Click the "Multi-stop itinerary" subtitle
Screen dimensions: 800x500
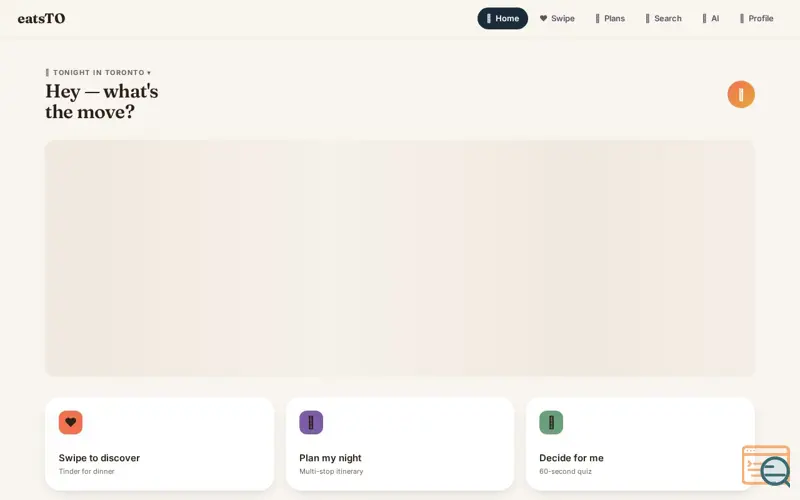[x=331, y=471]
